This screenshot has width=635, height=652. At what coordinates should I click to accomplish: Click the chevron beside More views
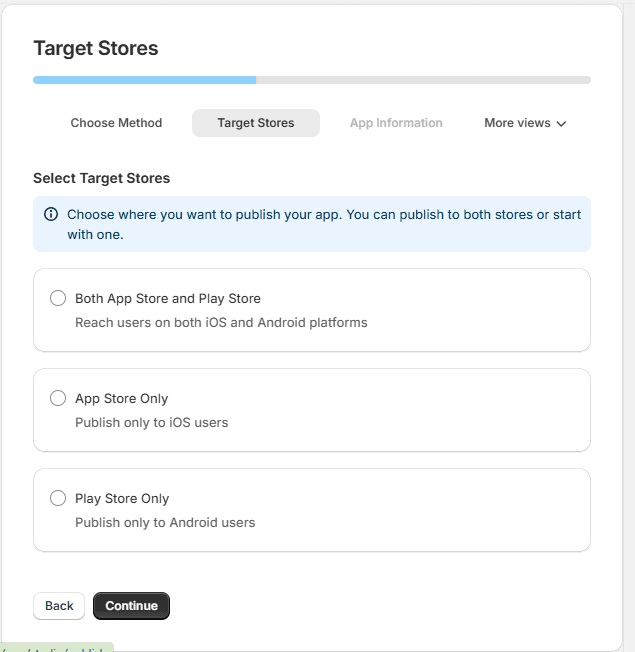coord(561,124)
